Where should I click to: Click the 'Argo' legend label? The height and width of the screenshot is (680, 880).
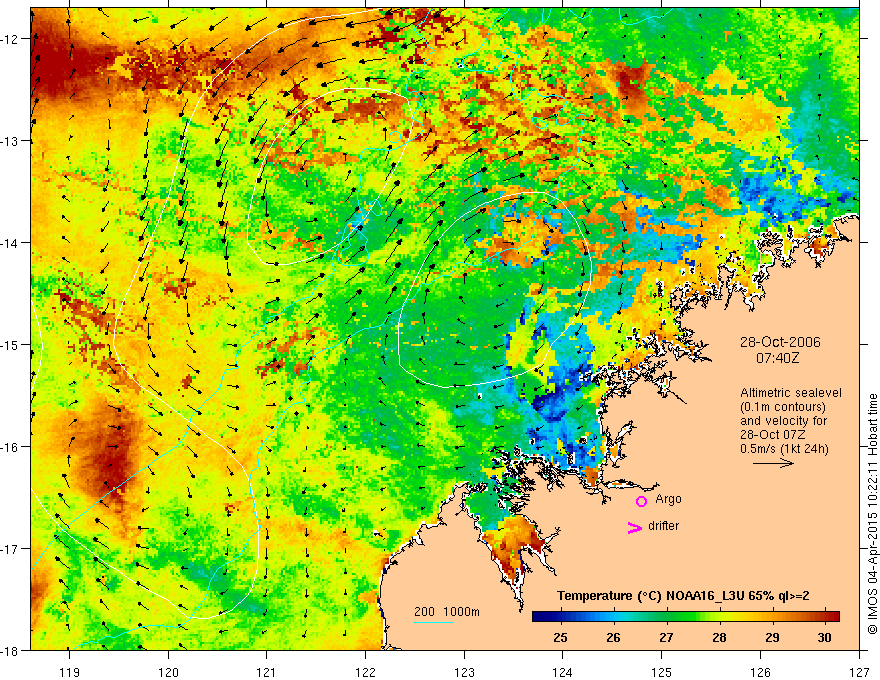[x=668, y=499]
